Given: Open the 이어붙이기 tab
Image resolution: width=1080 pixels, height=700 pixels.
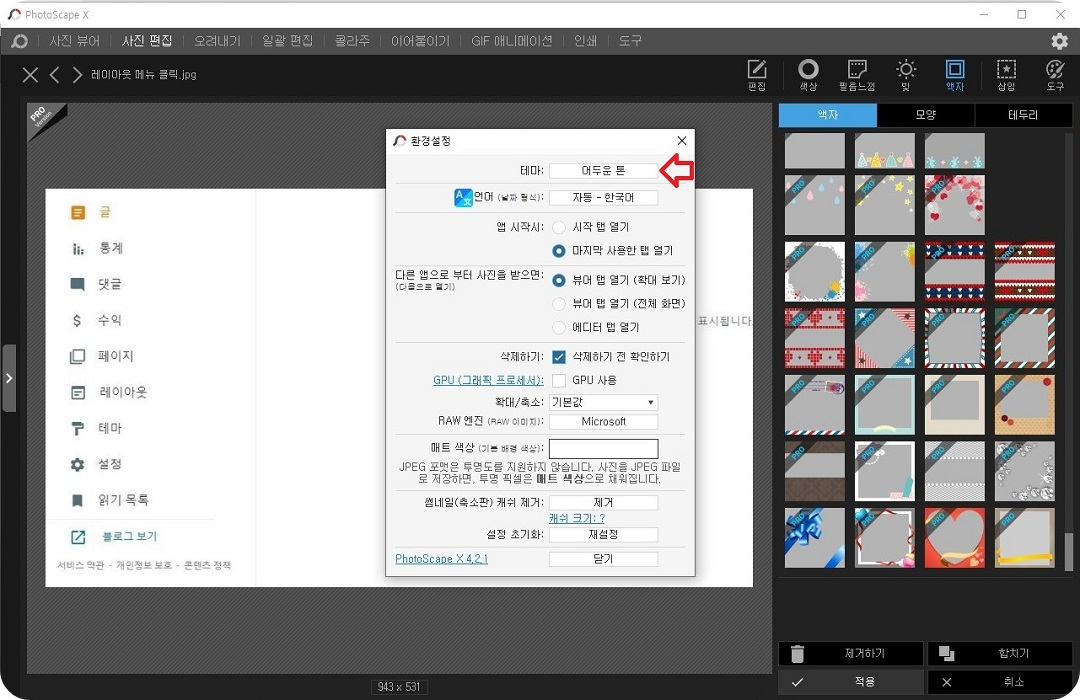Looking at the screenshot, I should (420, 41).
